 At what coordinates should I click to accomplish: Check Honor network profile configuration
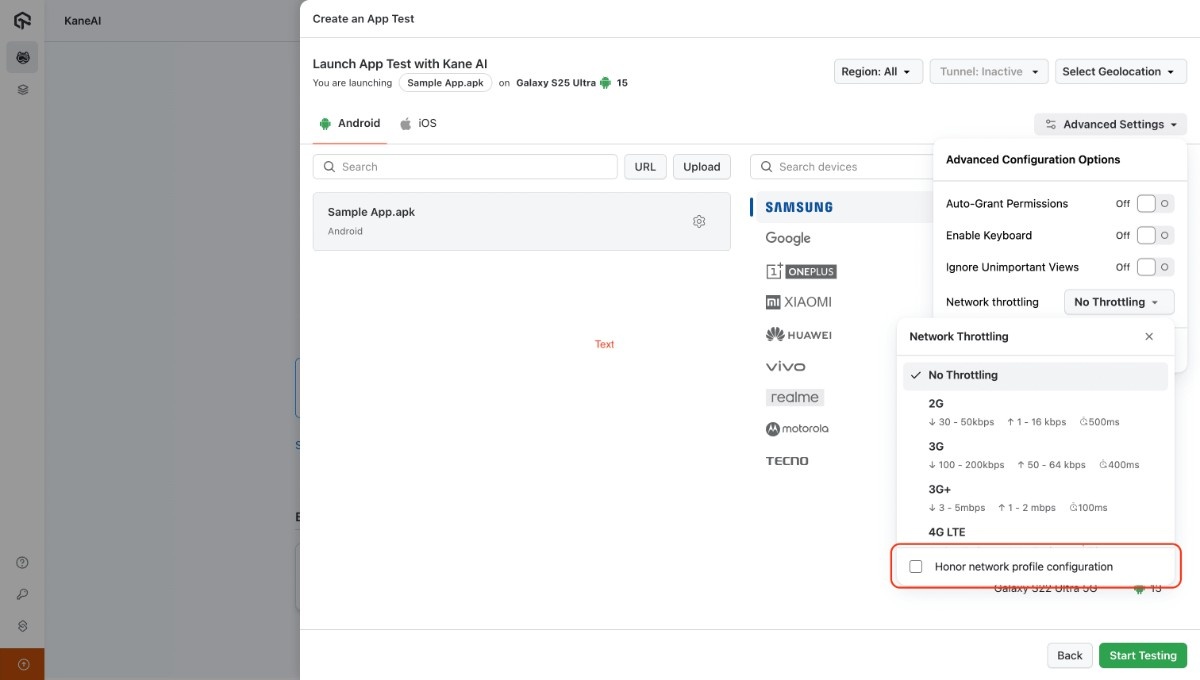pos(915,567)
